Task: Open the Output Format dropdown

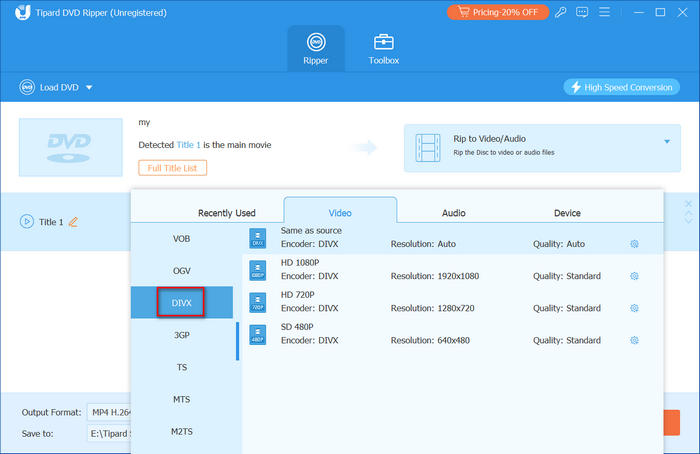Action: (109, 412)
